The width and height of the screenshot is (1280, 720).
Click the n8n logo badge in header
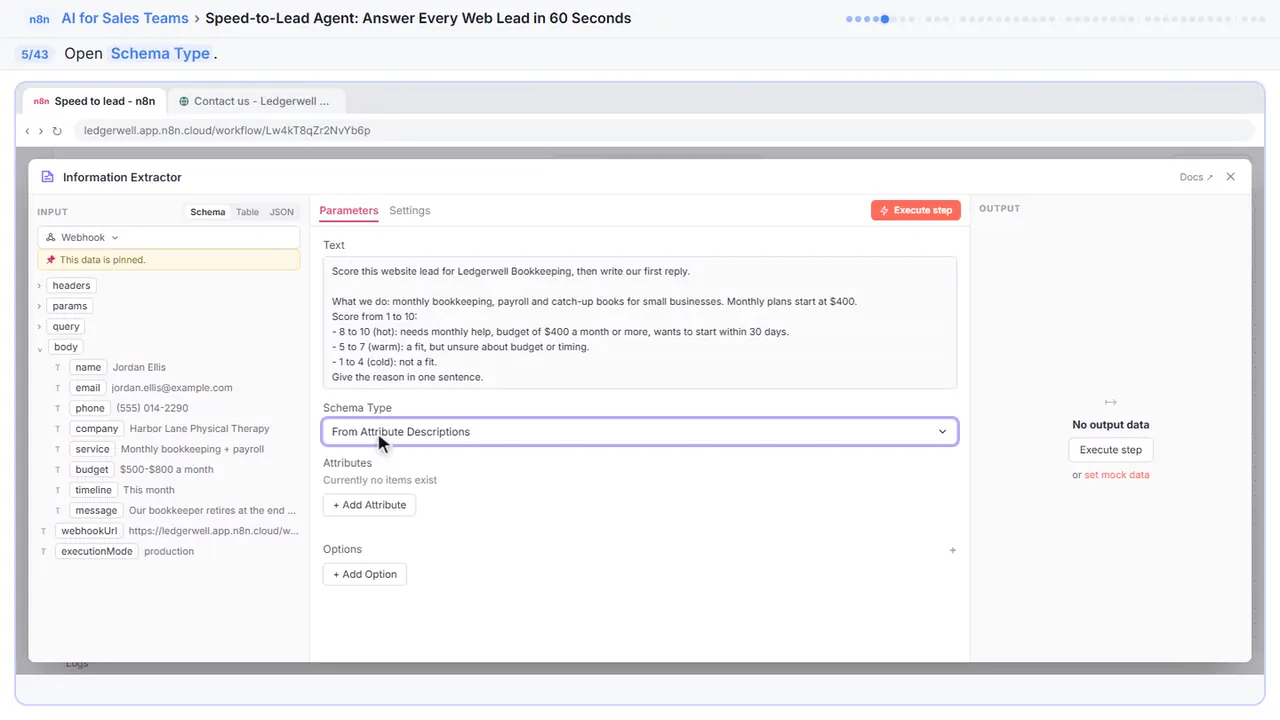click(40, 19)
